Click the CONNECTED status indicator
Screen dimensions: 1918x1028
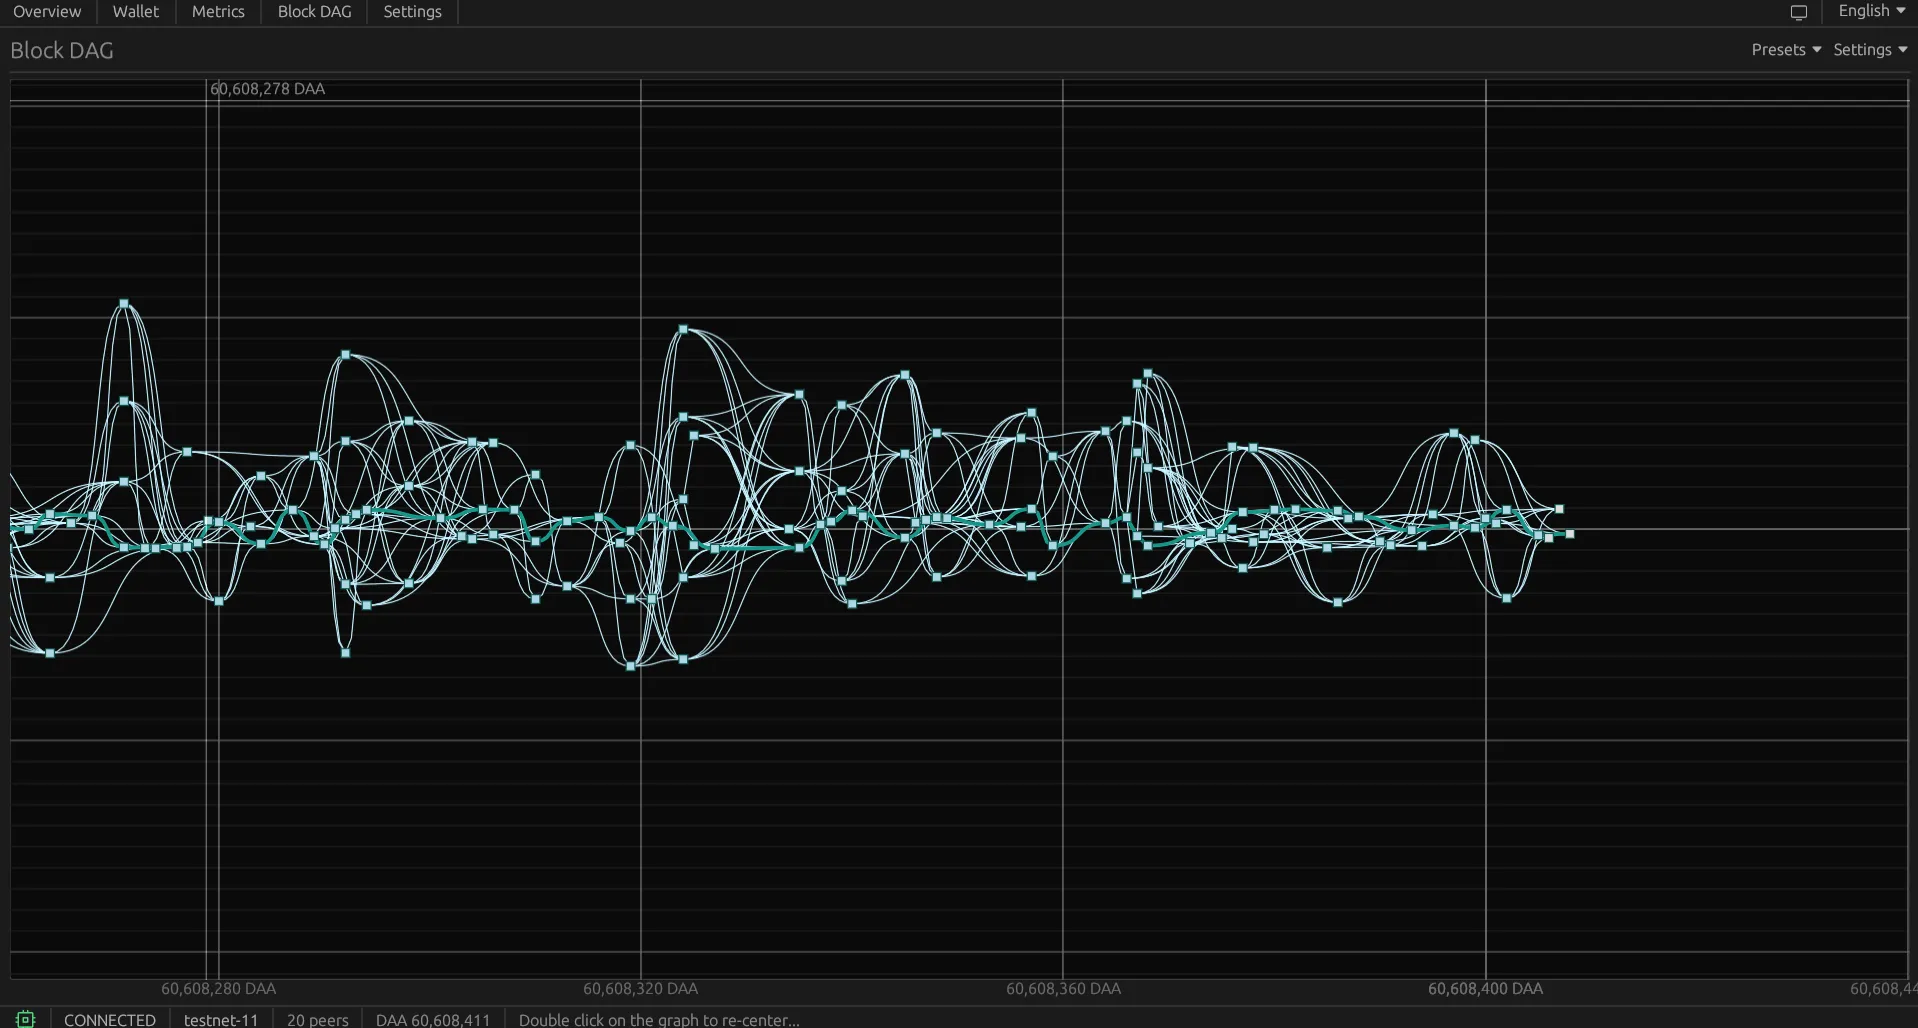pyautogui.click(x=110, y=1019)
